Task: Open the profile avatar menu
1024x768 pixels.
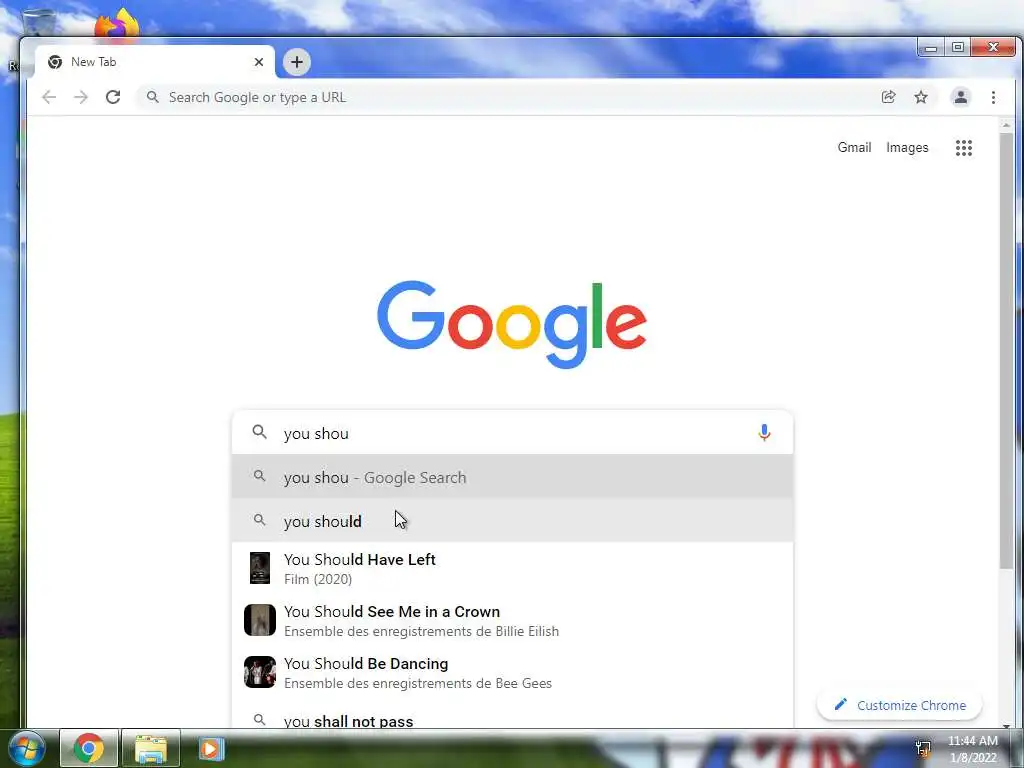Action: pyautogui.click(x=961, y=97)
